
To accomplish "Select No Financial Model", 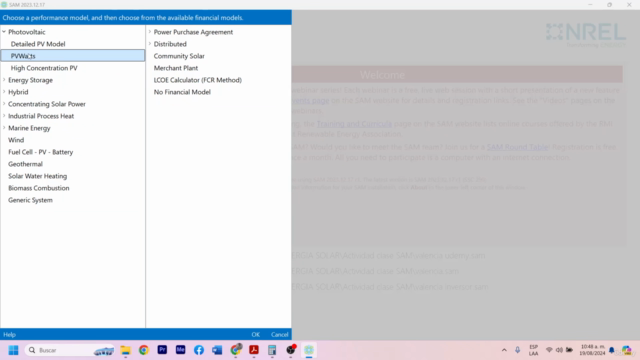I will pyautogui.click(x=182, y=92).
